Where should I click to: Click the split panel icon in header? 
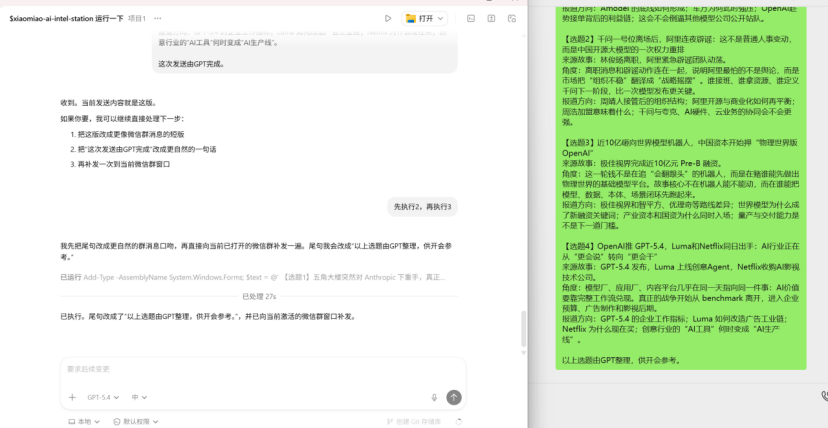click(490, 18)
